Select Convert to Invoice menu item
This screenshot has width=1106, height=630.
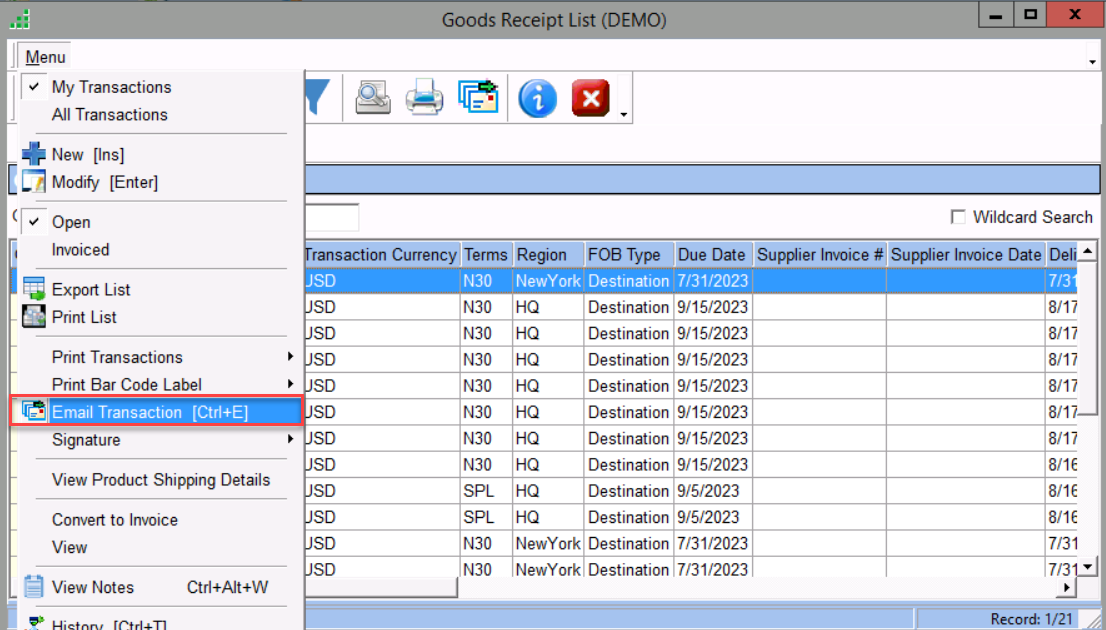point(115,520)
